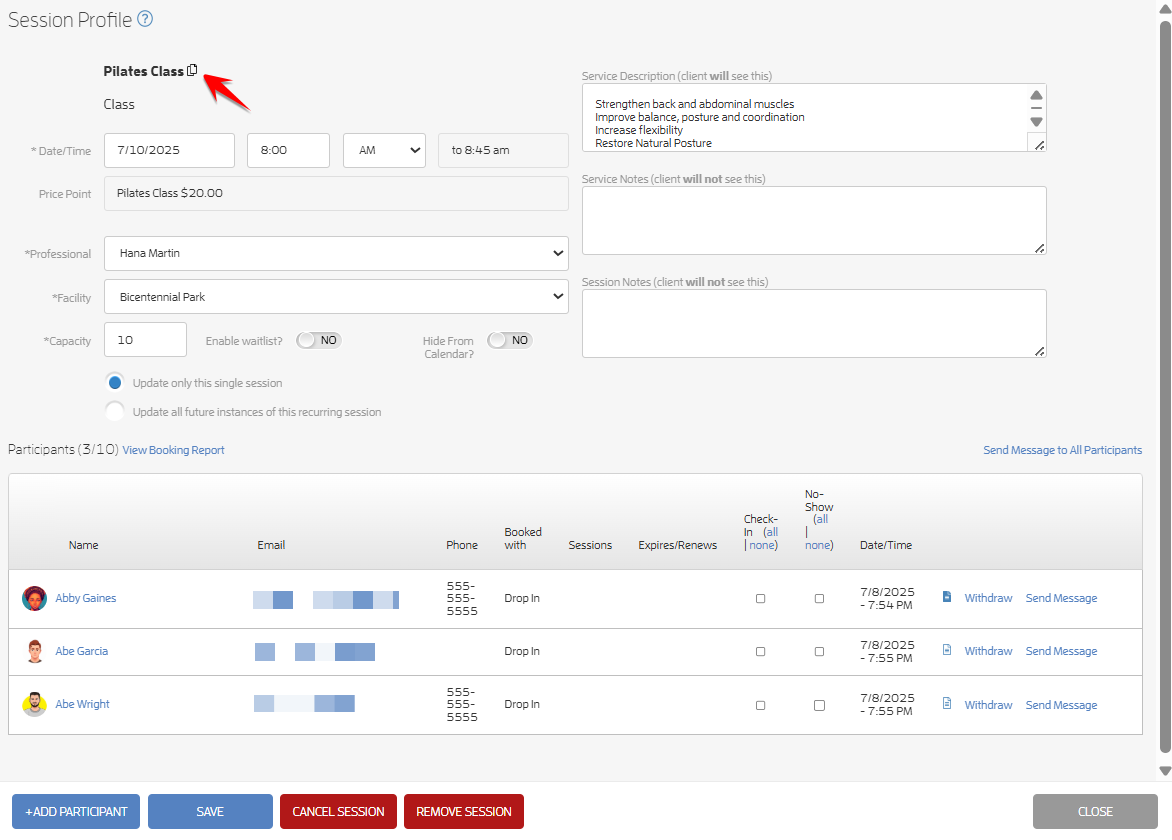Click the copy icon next to Pilates Class
This screenshot has width=1172, height=840.
[x=192, y=70]
